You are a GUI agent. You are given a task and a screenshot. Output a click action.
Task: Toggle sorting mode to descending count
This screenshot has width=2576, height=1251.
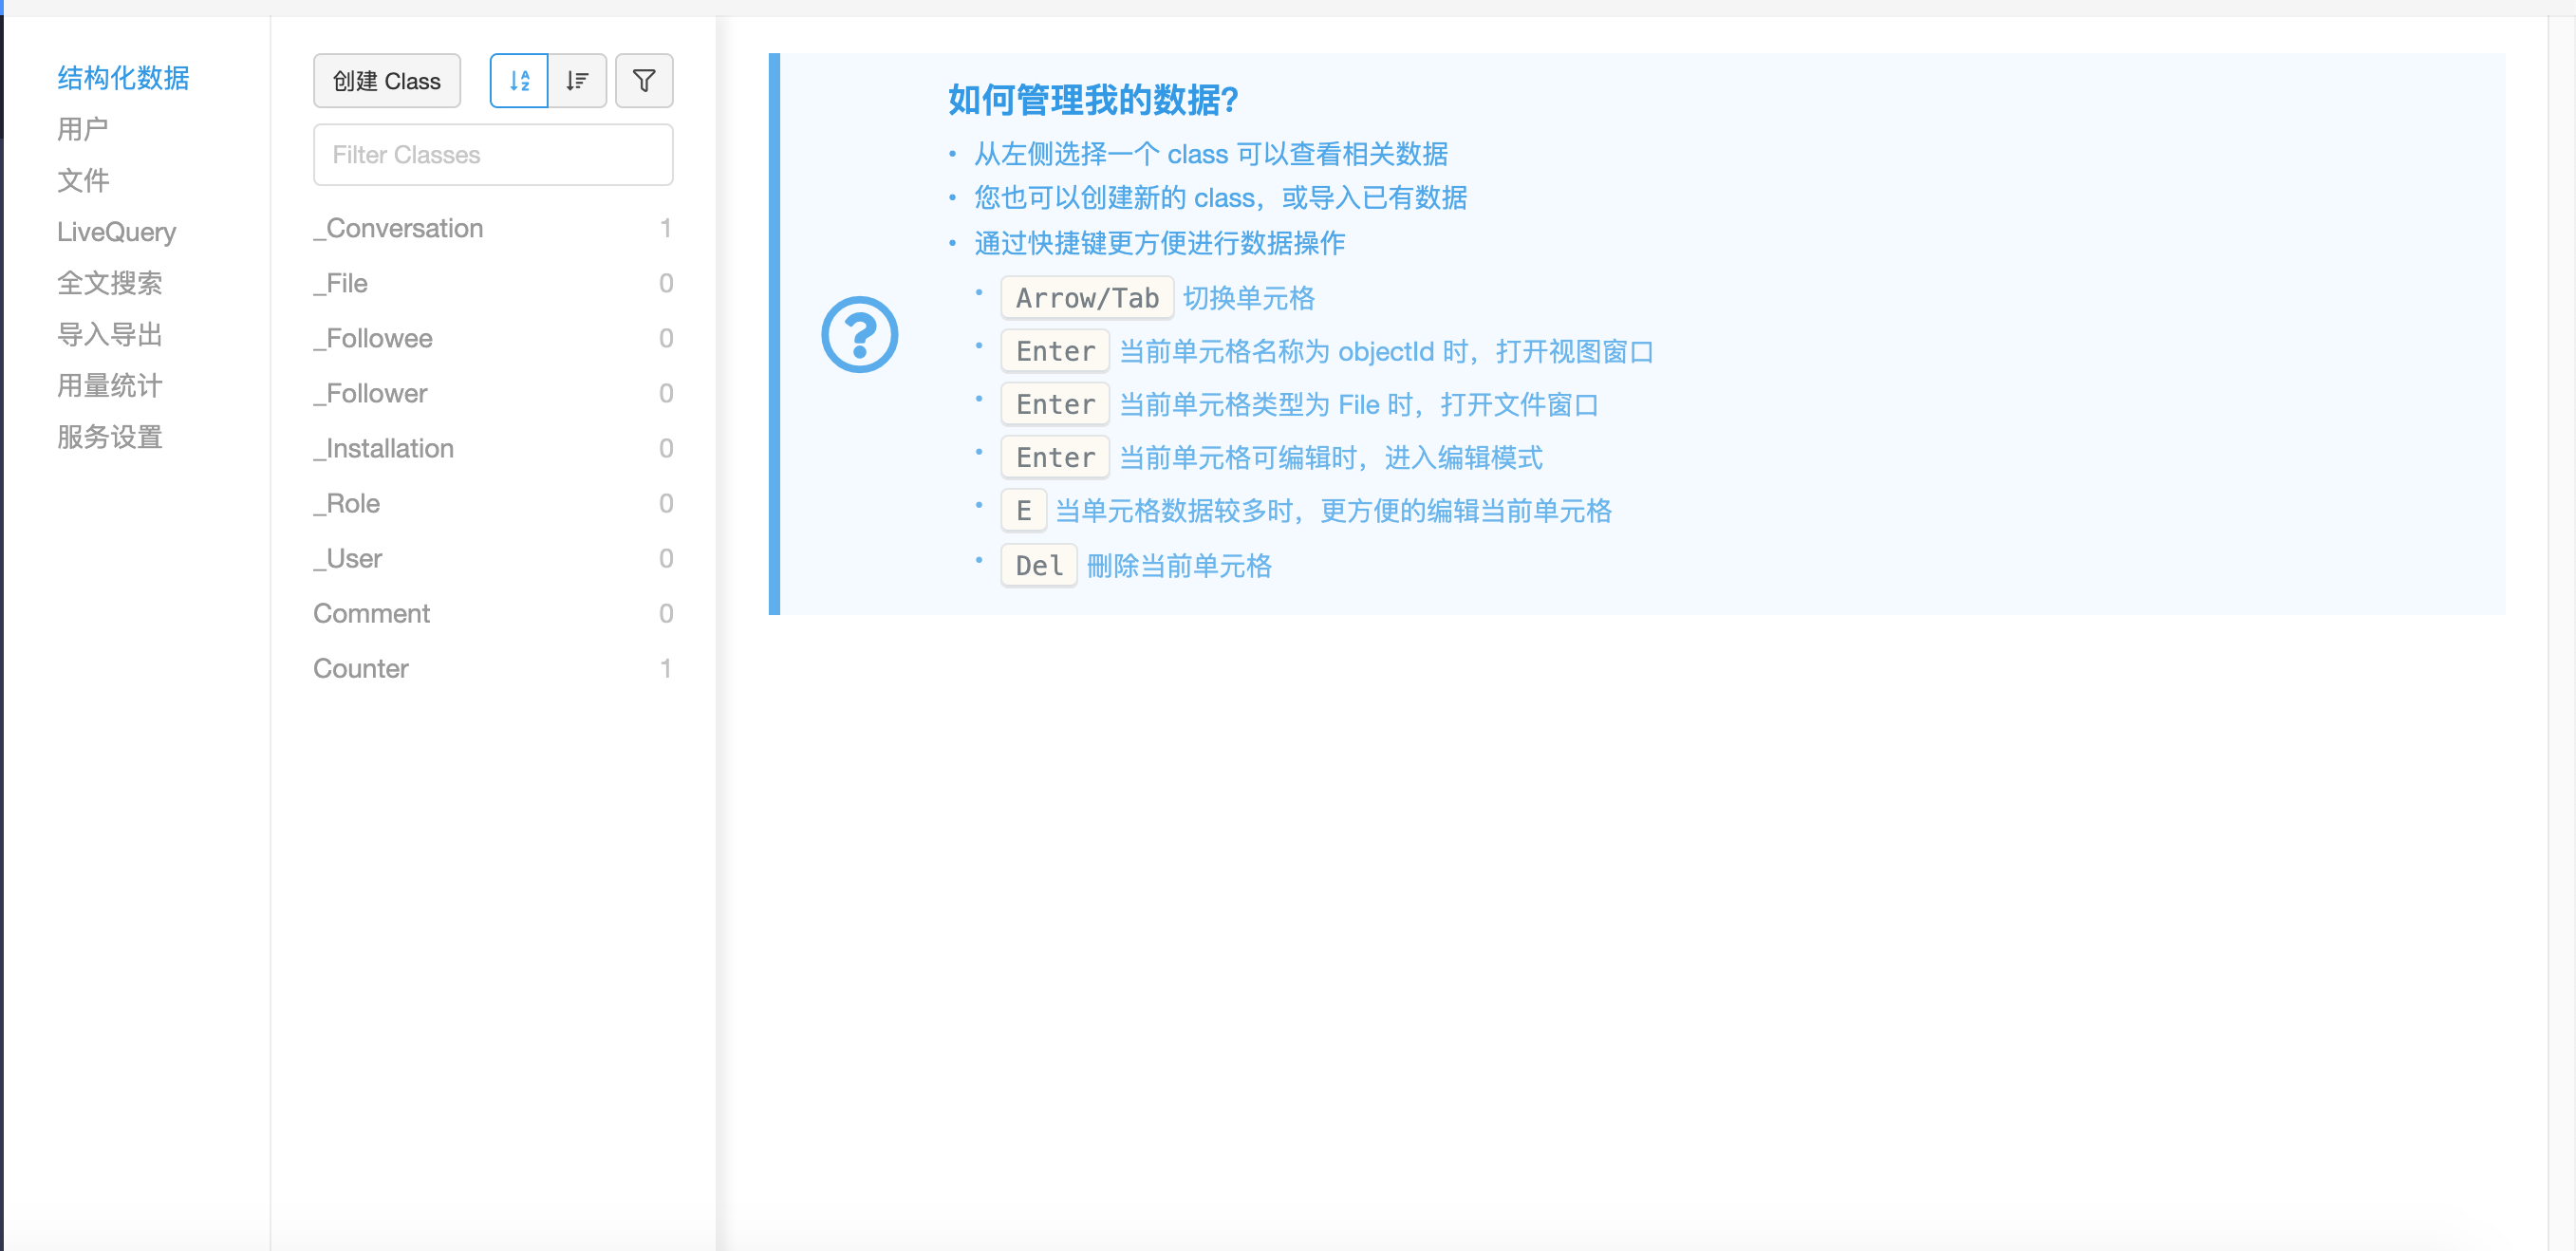tap(577, 80)
